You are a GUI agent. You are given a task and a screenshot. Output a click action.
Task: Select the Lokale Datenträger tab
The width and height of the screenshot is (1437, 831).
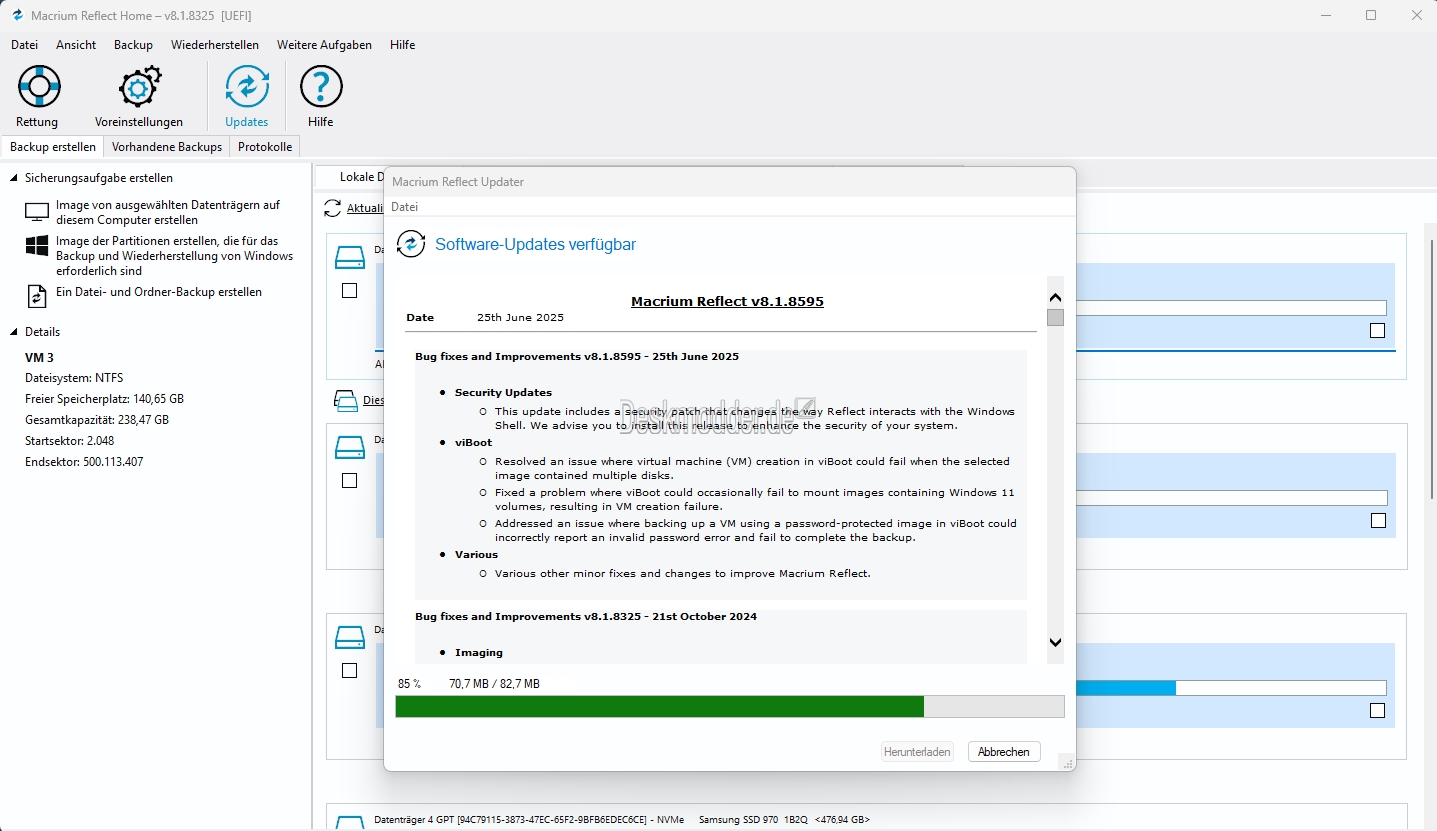click(x=350, y=177)
